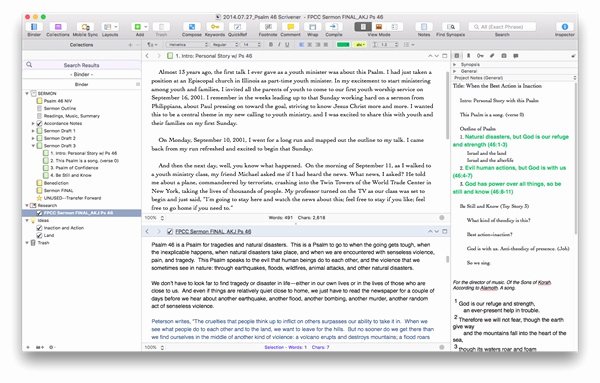The image size is (600, 383).
Task: Select Psalm 46 NIV in binder
Action: (x=57, y=101)
